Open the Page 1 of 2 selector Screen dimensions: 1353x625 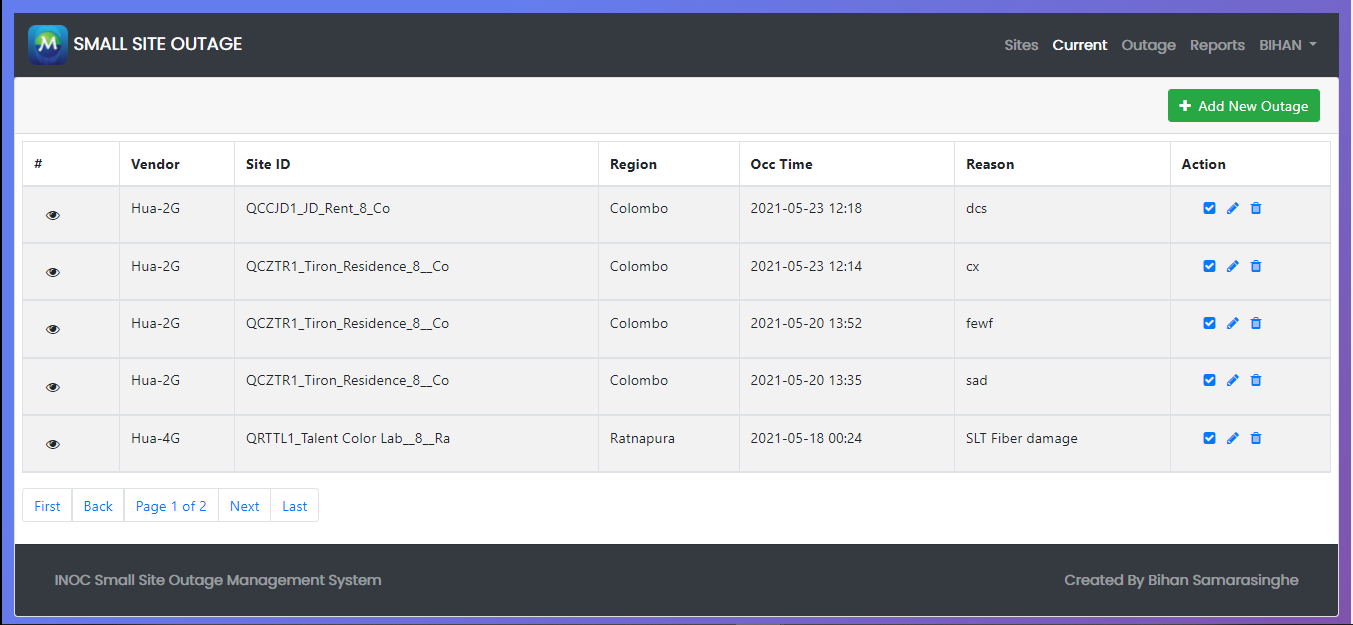[170, 505]
